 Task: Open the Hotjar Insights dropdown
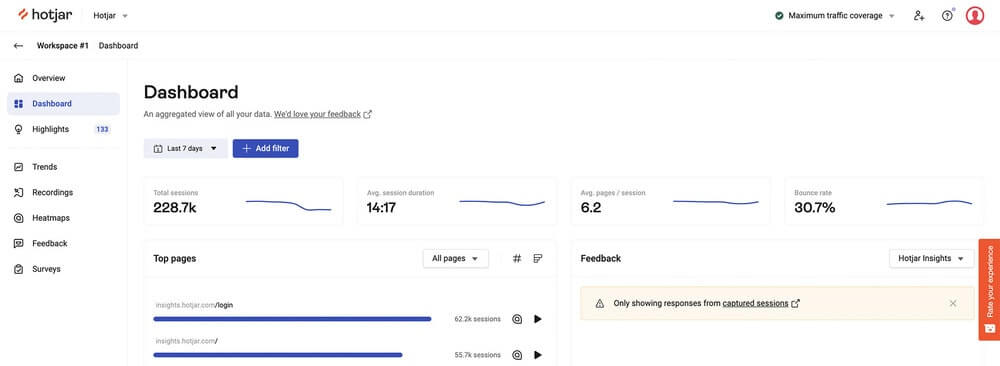click(x=931, y=258)
